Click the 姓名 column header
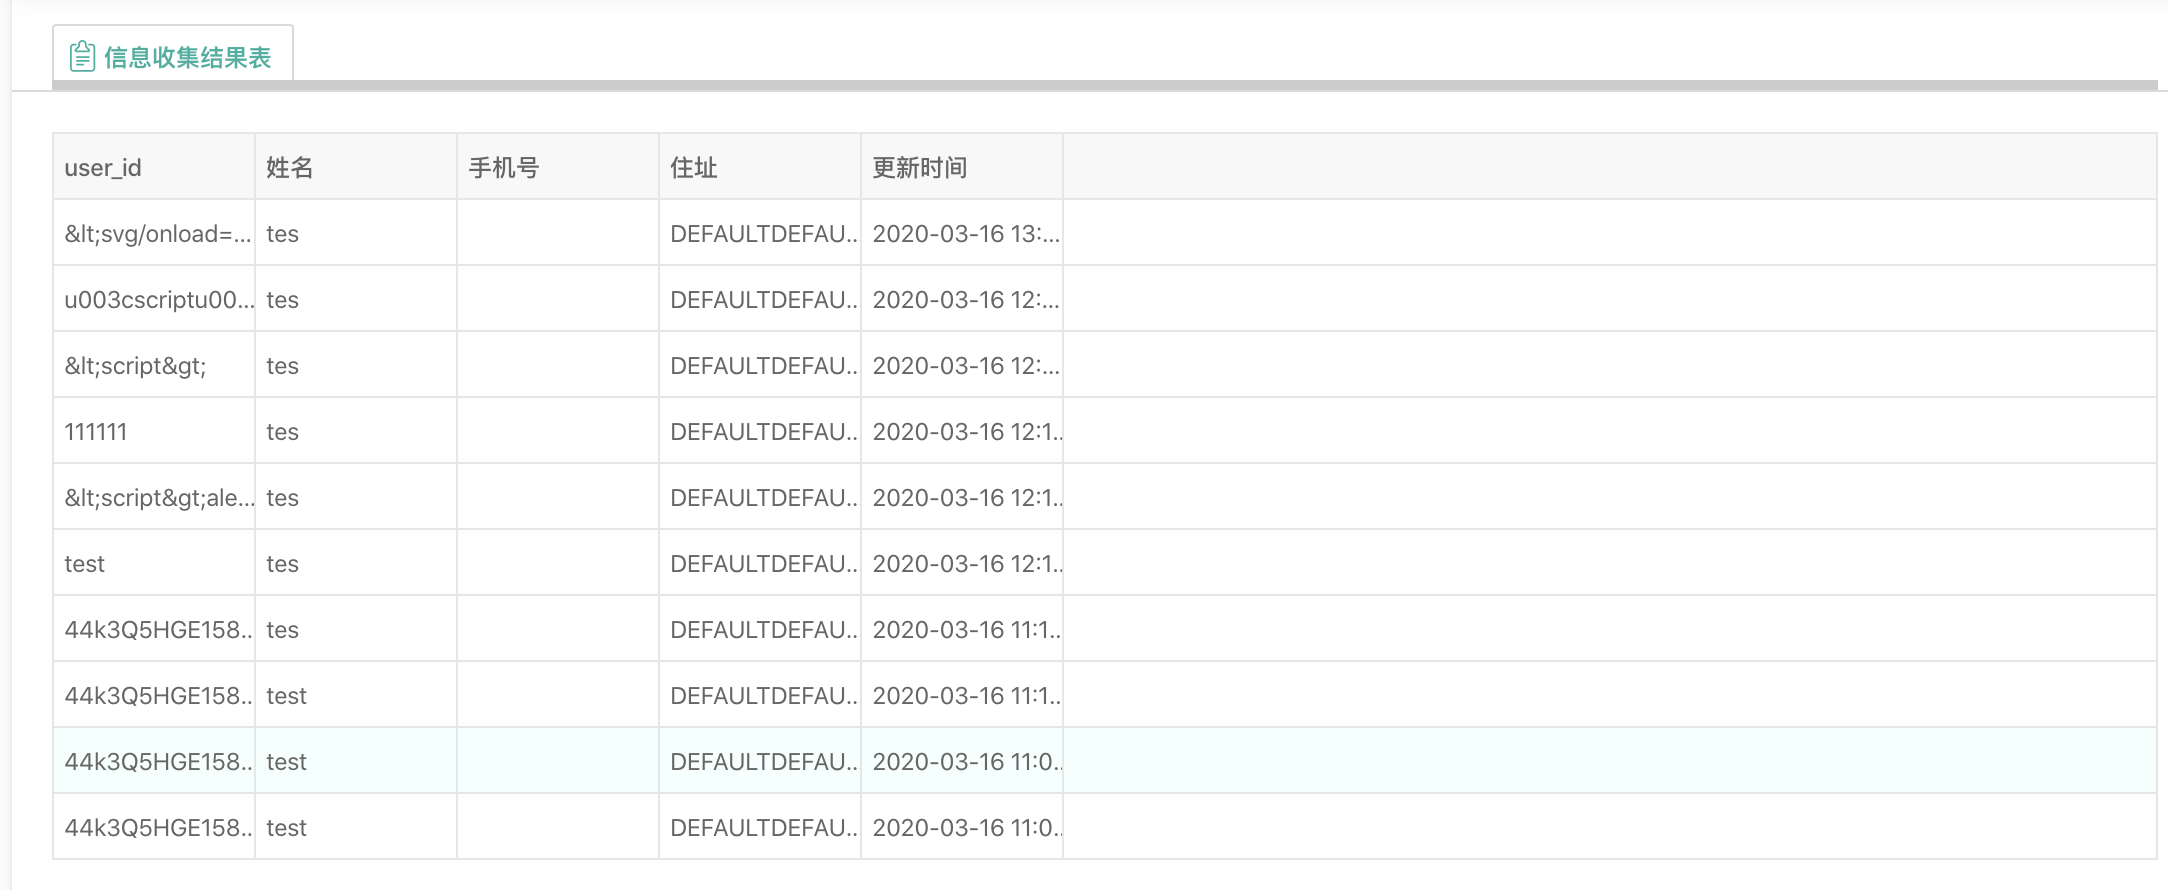Viewport: 2168px width, 890px height. click(x=290, y=168)
